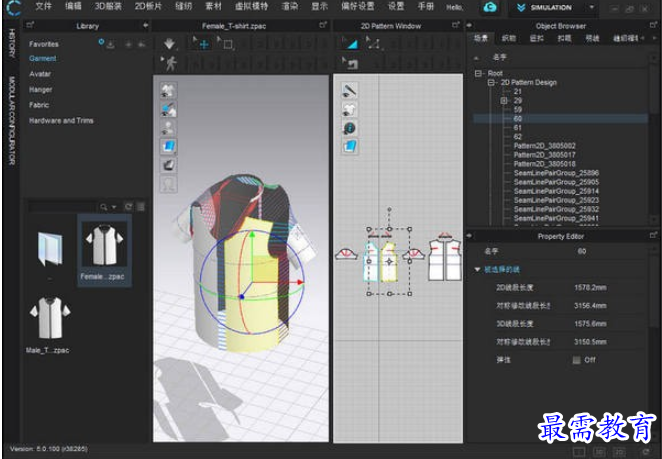Collapse the Root tree node
Image resolution: width=662 pixels, height=459 pixels.
point(478,73)
